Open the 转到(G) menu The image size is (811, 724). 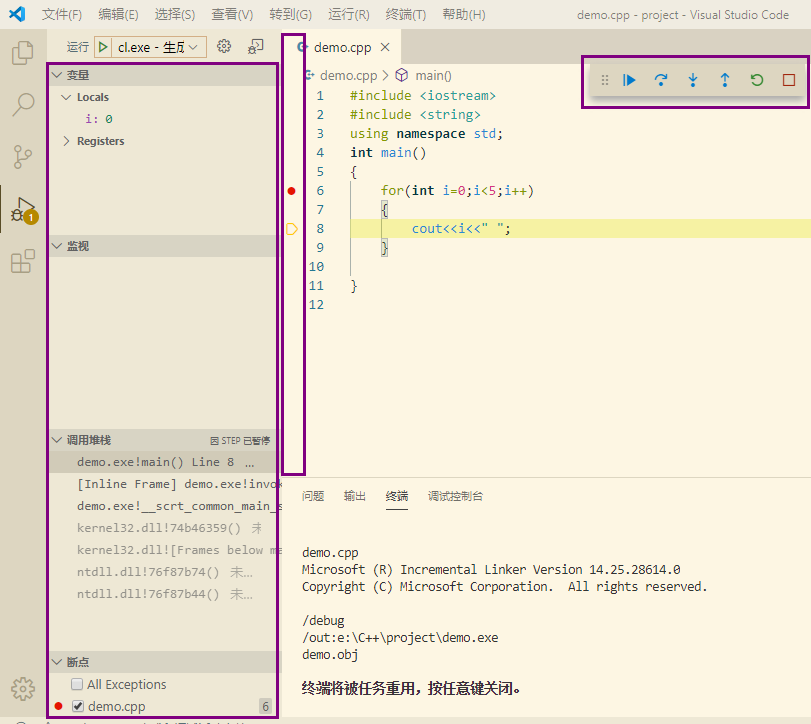point(291,14)
